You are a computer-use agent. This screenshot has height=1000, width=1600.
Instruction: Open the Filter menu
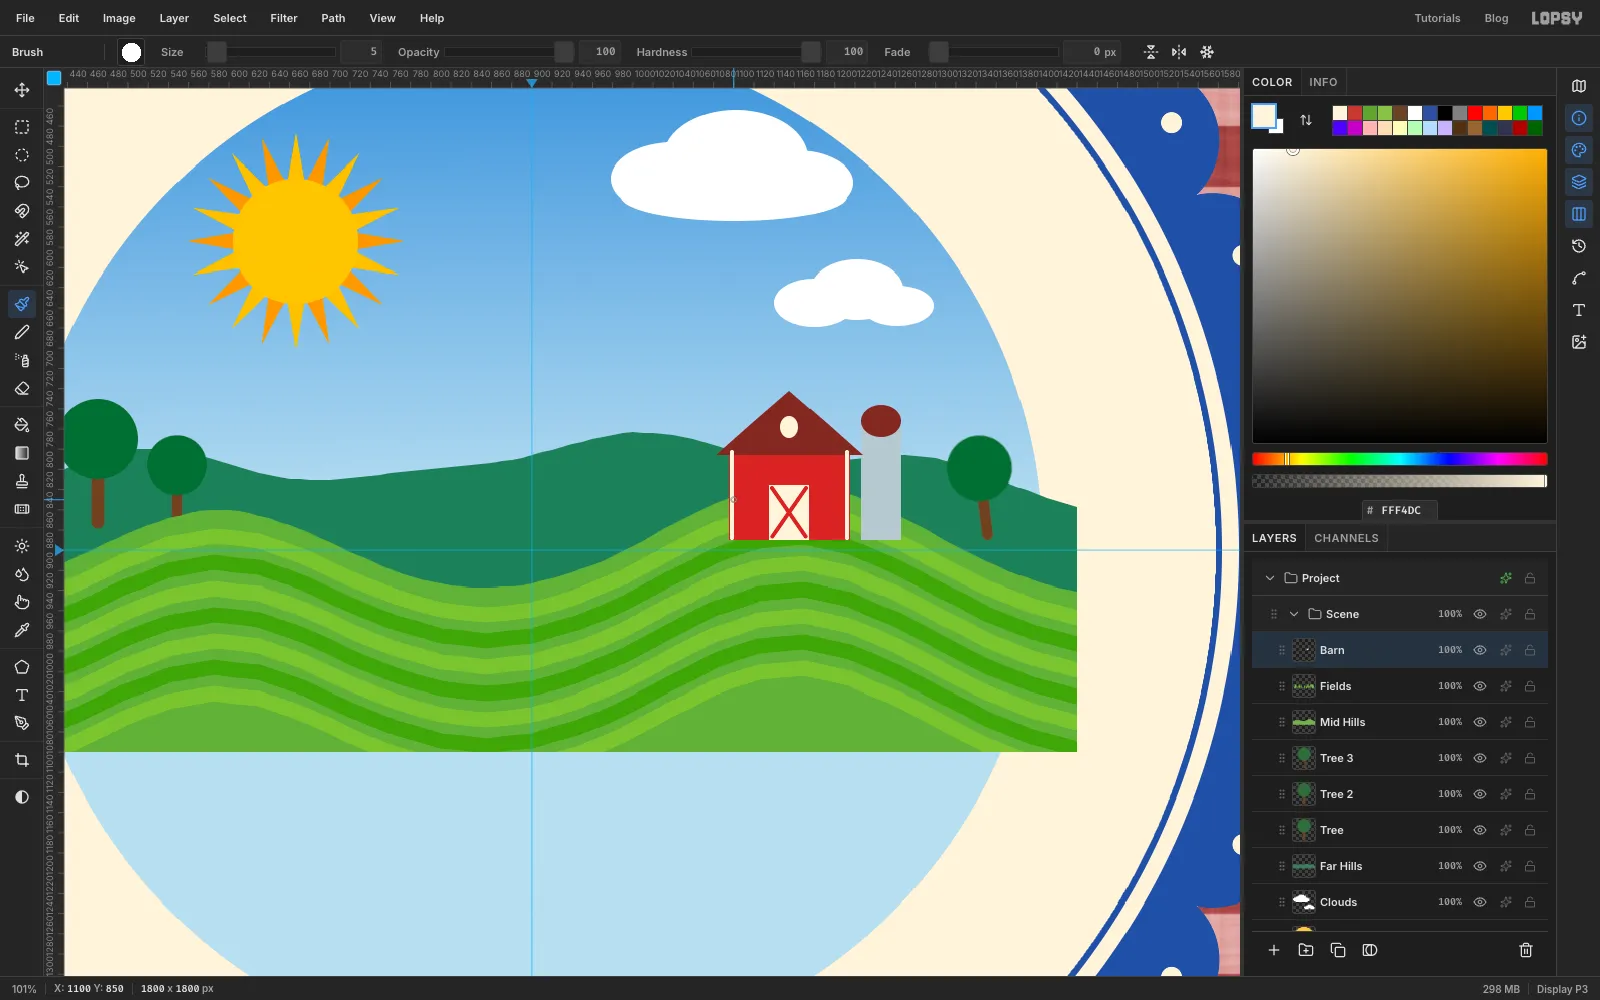tap(284, 18)
